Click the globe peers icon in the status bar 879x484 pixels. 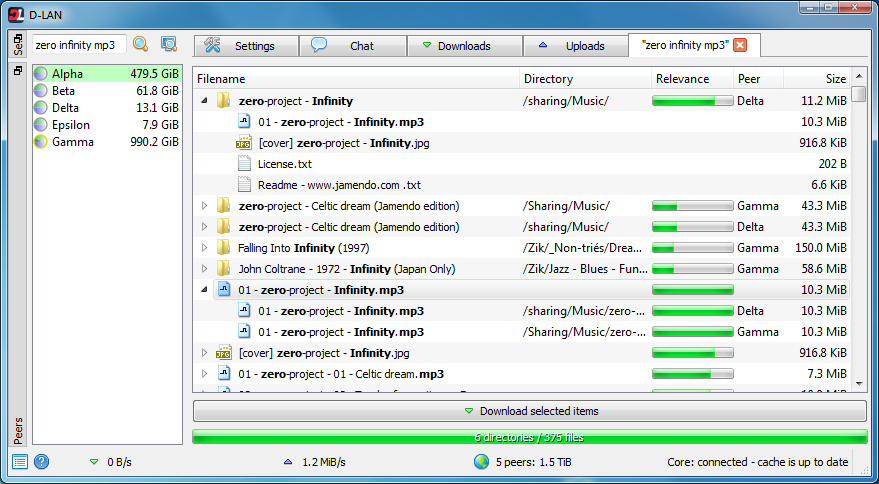[482, 462]
